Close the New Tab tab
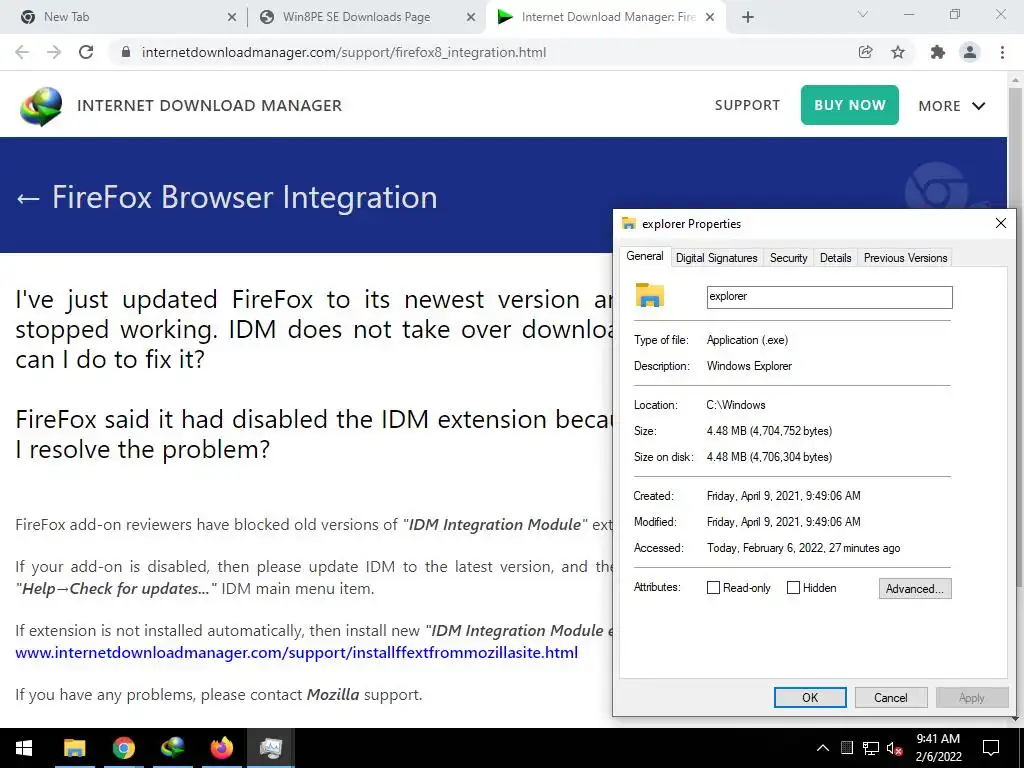 pyautogui.click(x=232, y=17)
